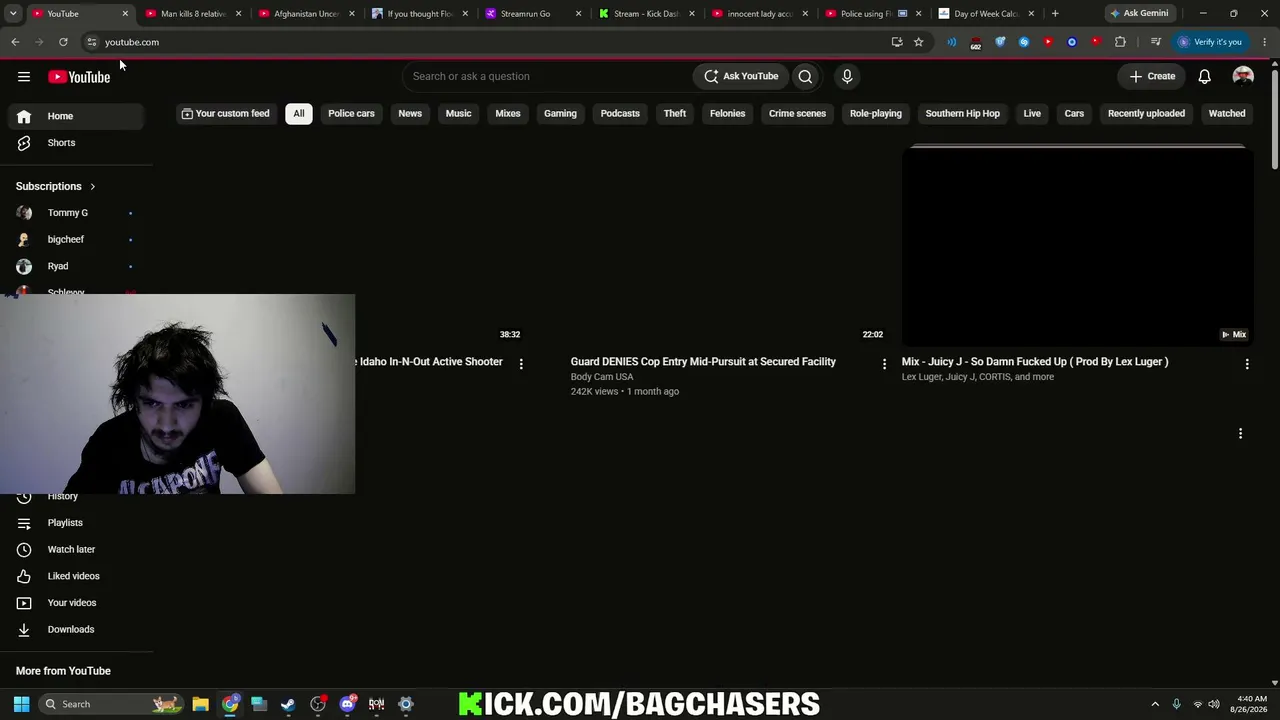Open the account avatar menu
The image size is (1280, 720).
pos(1243,76)
